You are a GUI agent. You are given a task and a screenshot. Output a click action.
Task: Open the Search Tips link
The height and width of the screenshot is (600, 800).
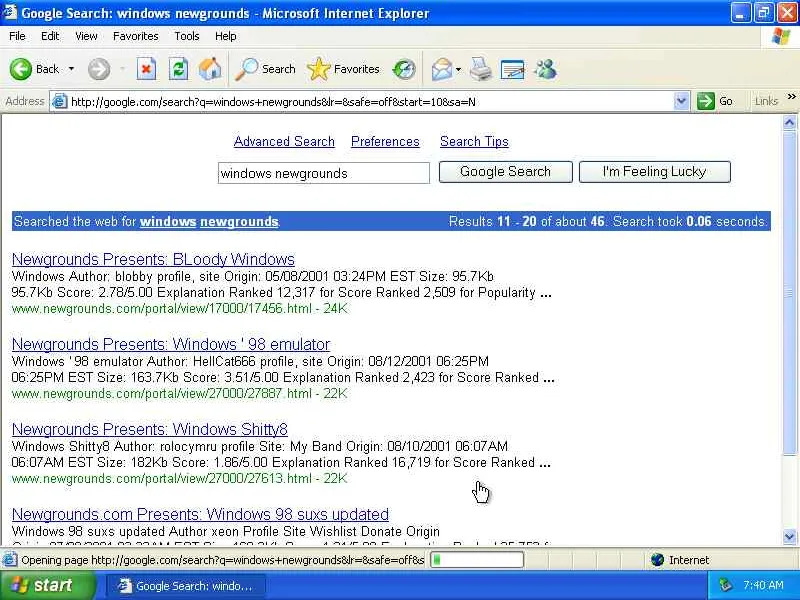coord(474,141)
